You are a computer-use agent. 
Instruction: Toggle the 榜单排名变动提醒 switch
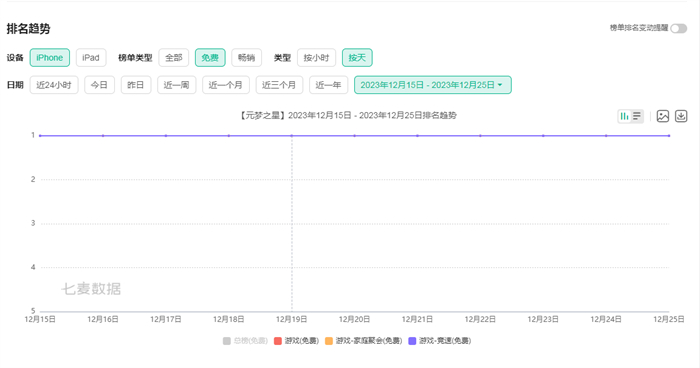click(x=679, y=29)
